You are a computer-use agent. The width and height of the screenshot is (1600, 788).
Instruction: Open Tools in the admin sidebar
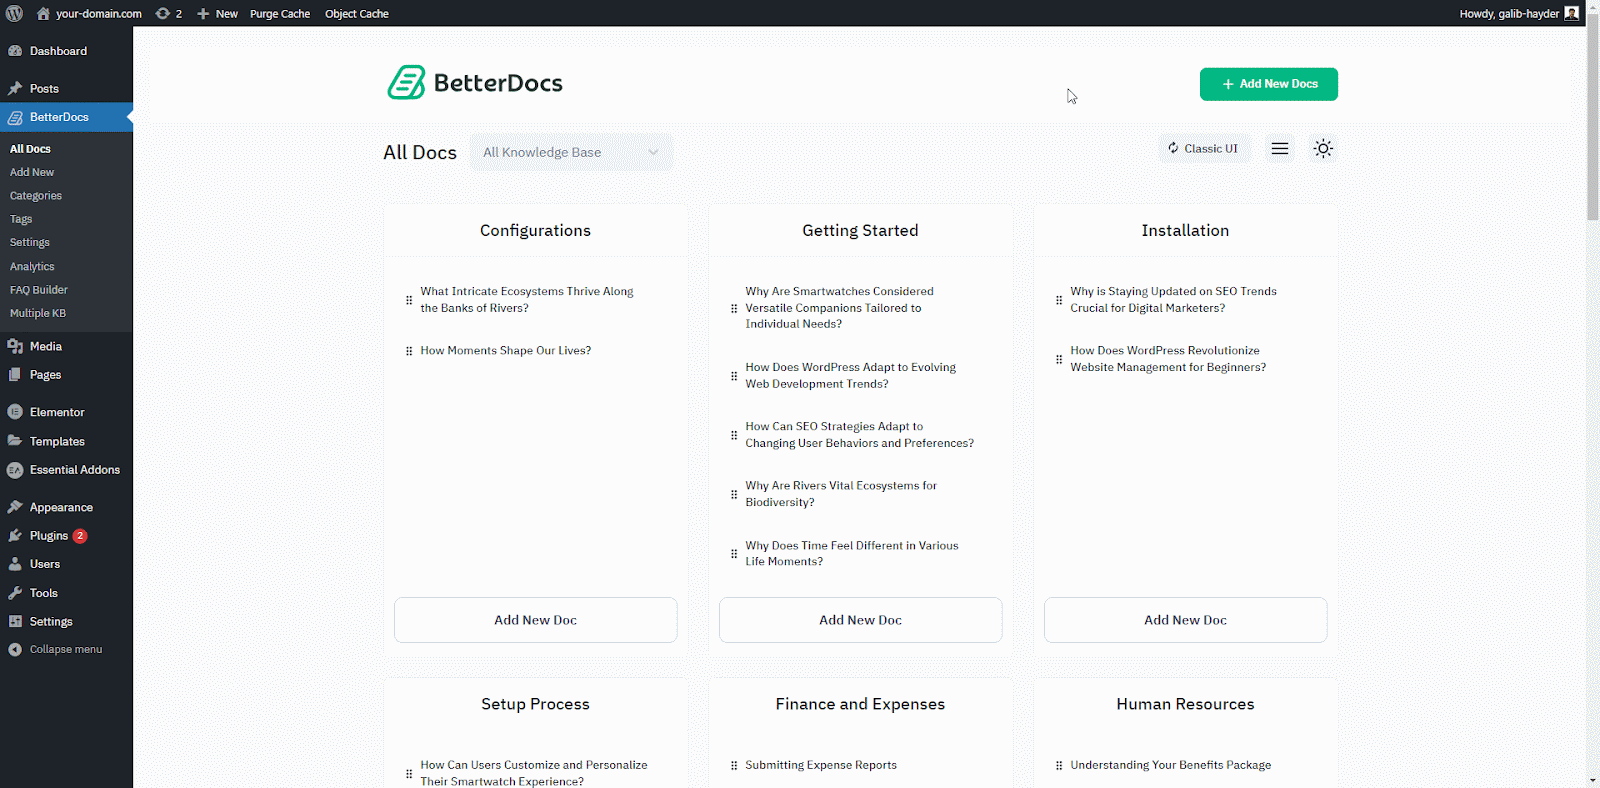click(x=66, y=593)
